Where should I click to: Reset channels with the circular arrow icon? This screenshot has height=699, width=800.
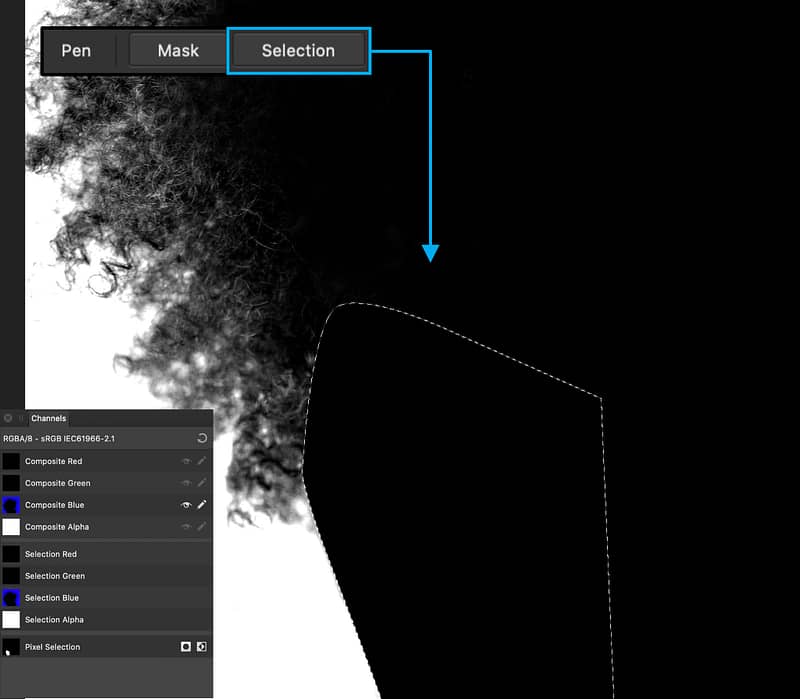[x=202, y=438]
